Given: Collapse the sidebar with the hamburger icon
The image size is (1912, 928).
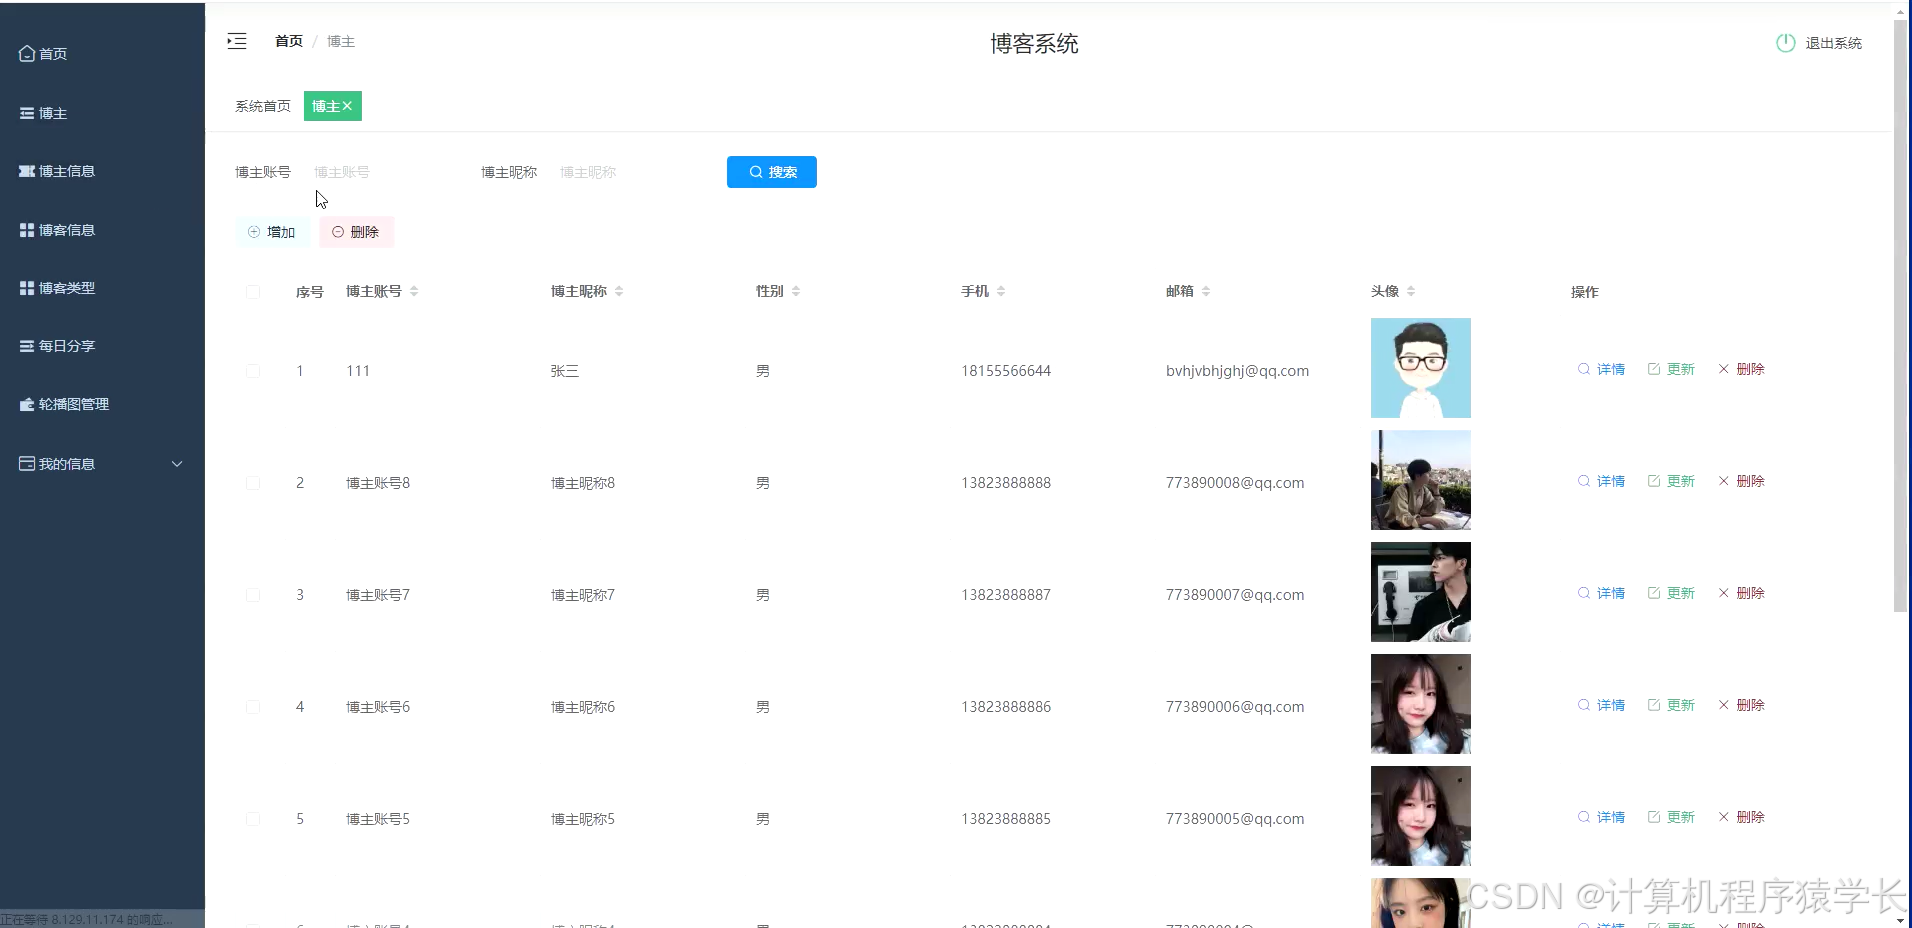Looking at the screenshot, I should click(237, 41).
